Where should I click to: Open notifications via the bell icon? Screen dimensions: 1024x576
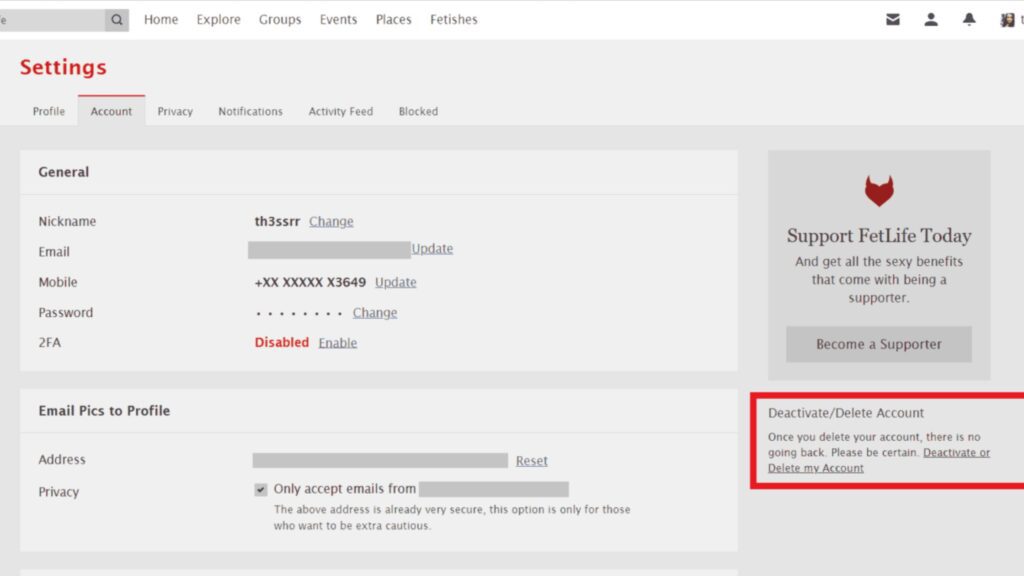pos(969,19)
